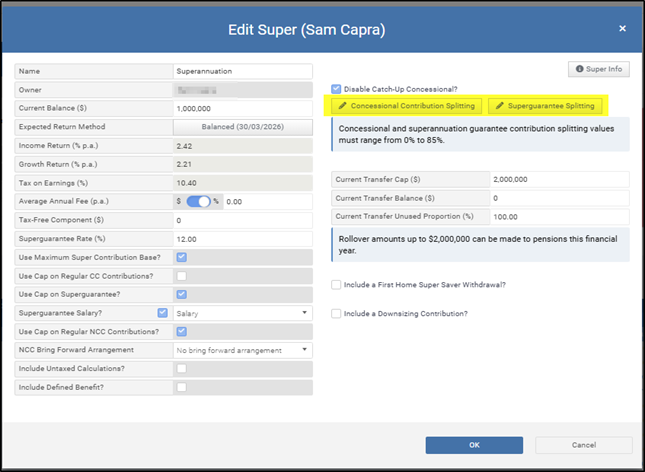Image resolution: width=645 pixels, height=472 pixels.
Task: Open Concessional Contribution Splitting editor
Action: tap(407, 105)
